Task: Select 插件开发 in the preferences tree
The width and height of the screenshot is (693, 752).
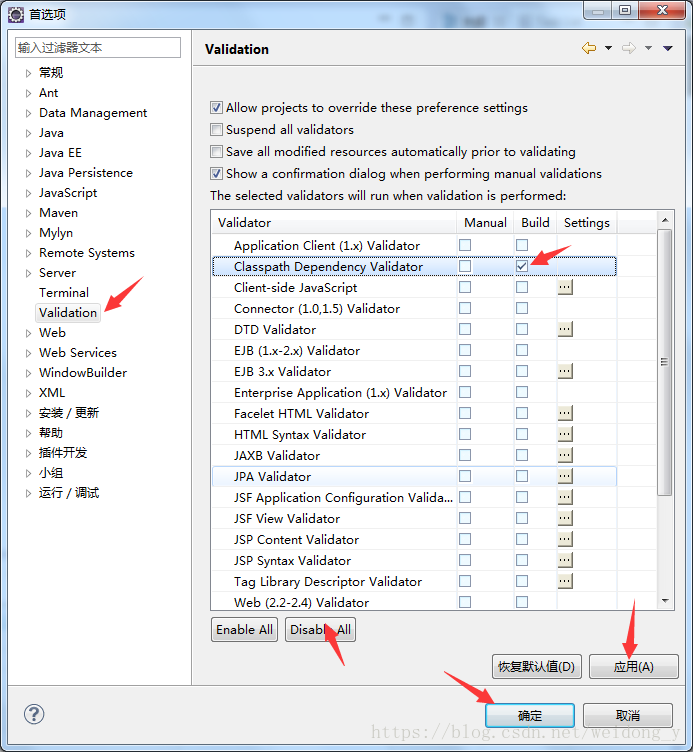Action: pyautogui.click(x=63, y=453)
